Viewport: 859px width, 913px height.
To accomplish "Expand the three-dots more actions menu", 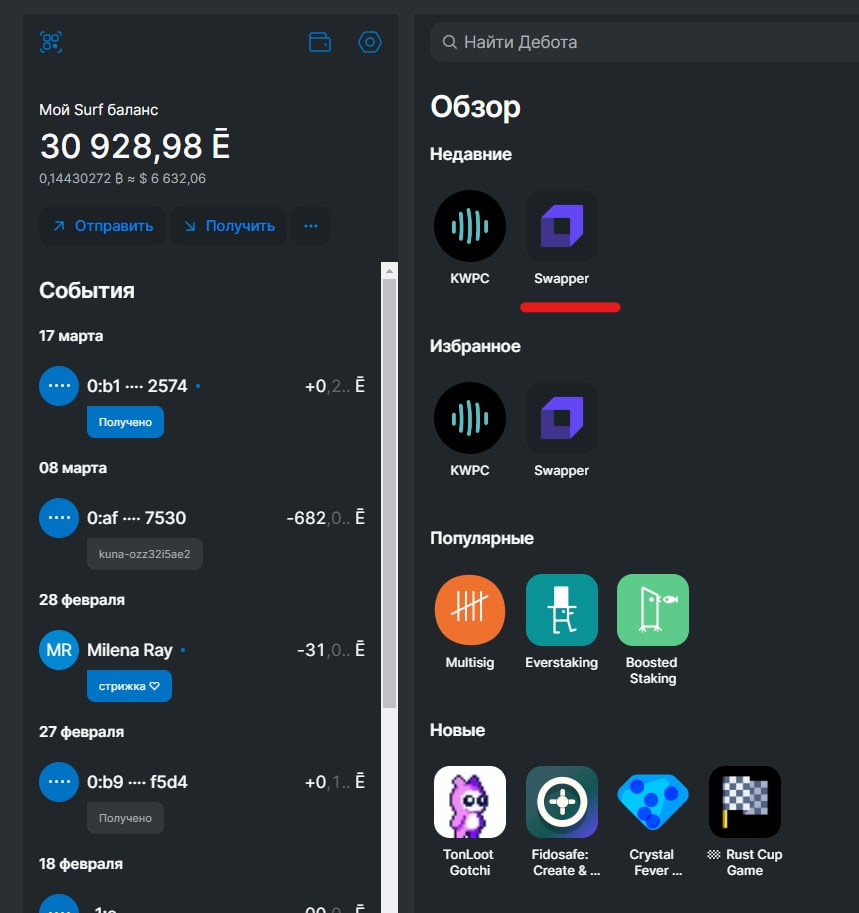I will tap(311, 226).
